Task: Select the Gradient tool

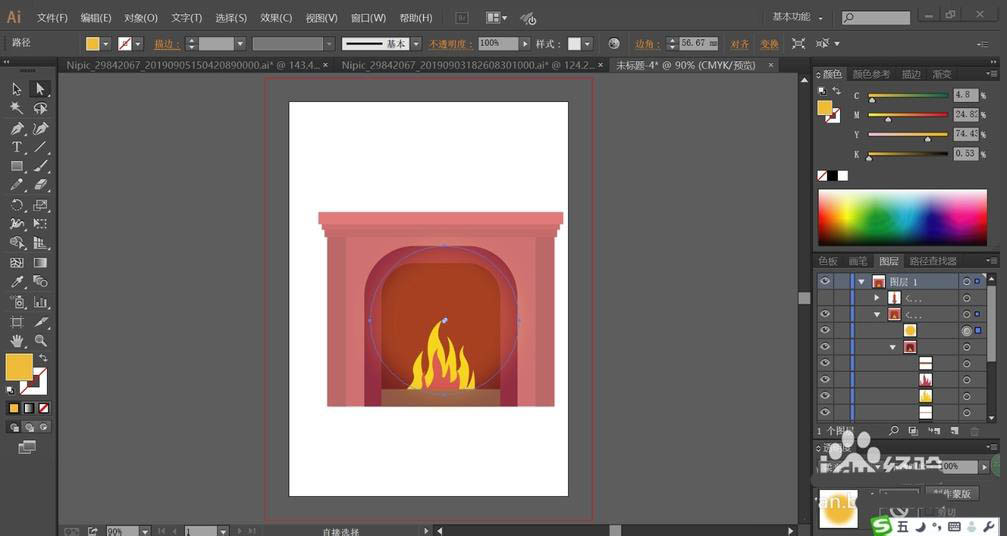Action: (x=40, y=263)
